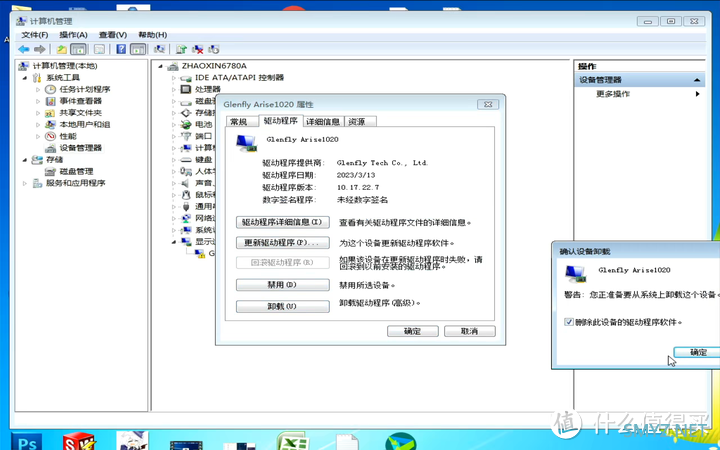Switch to the 详细信息 tab
The image size is (720, 450).
(324, 121)
